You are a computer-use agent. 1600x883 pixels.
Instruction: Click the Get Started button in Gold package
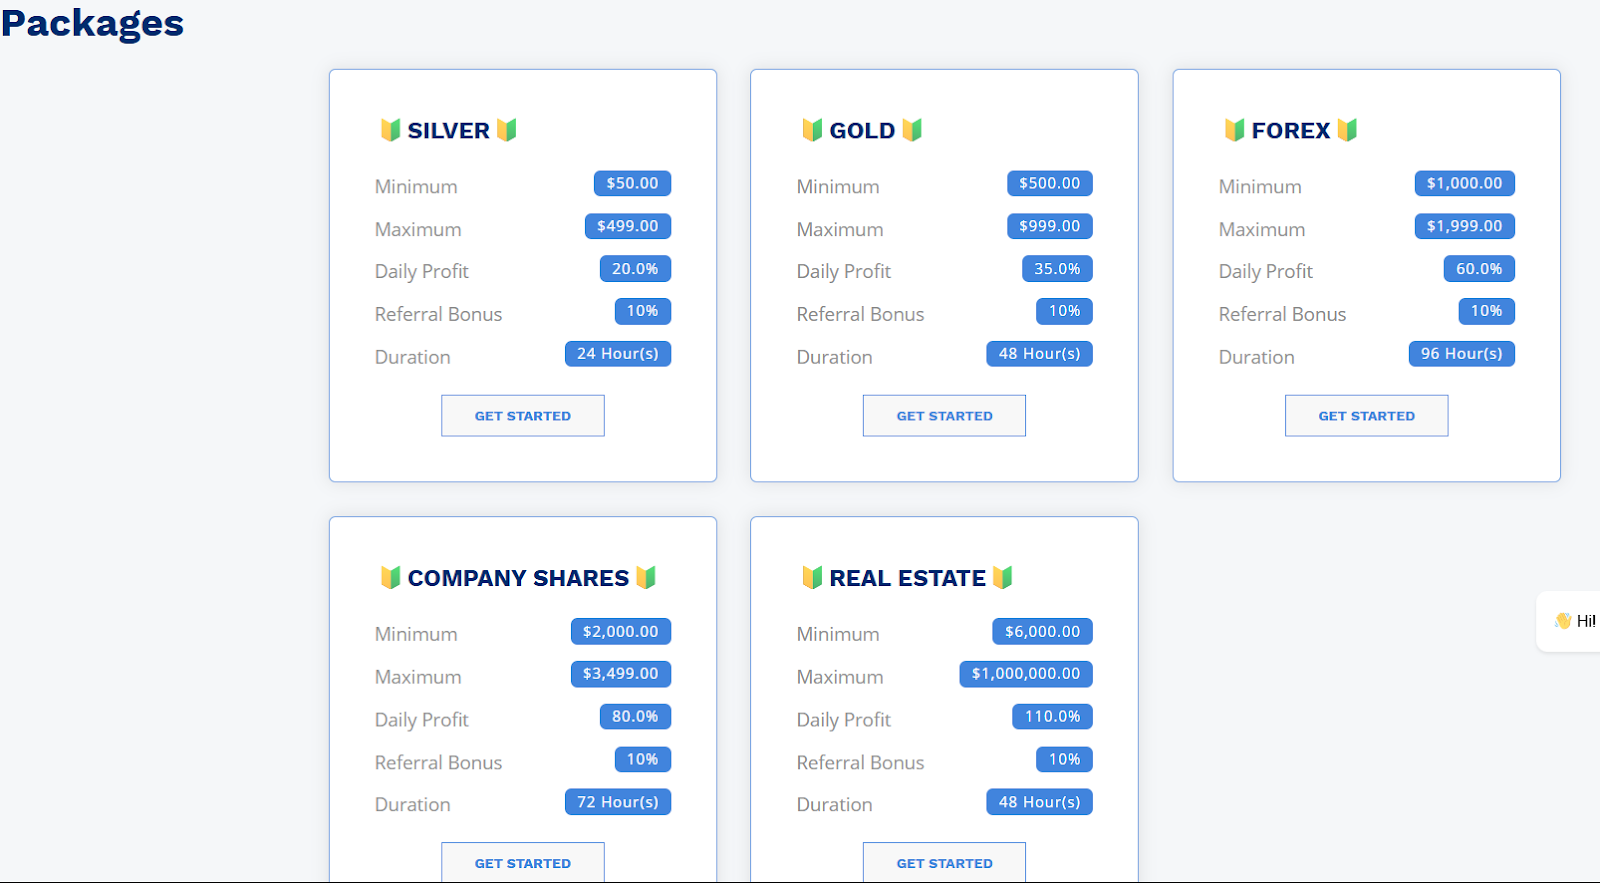pyautogui.click(x=945, y=416)
